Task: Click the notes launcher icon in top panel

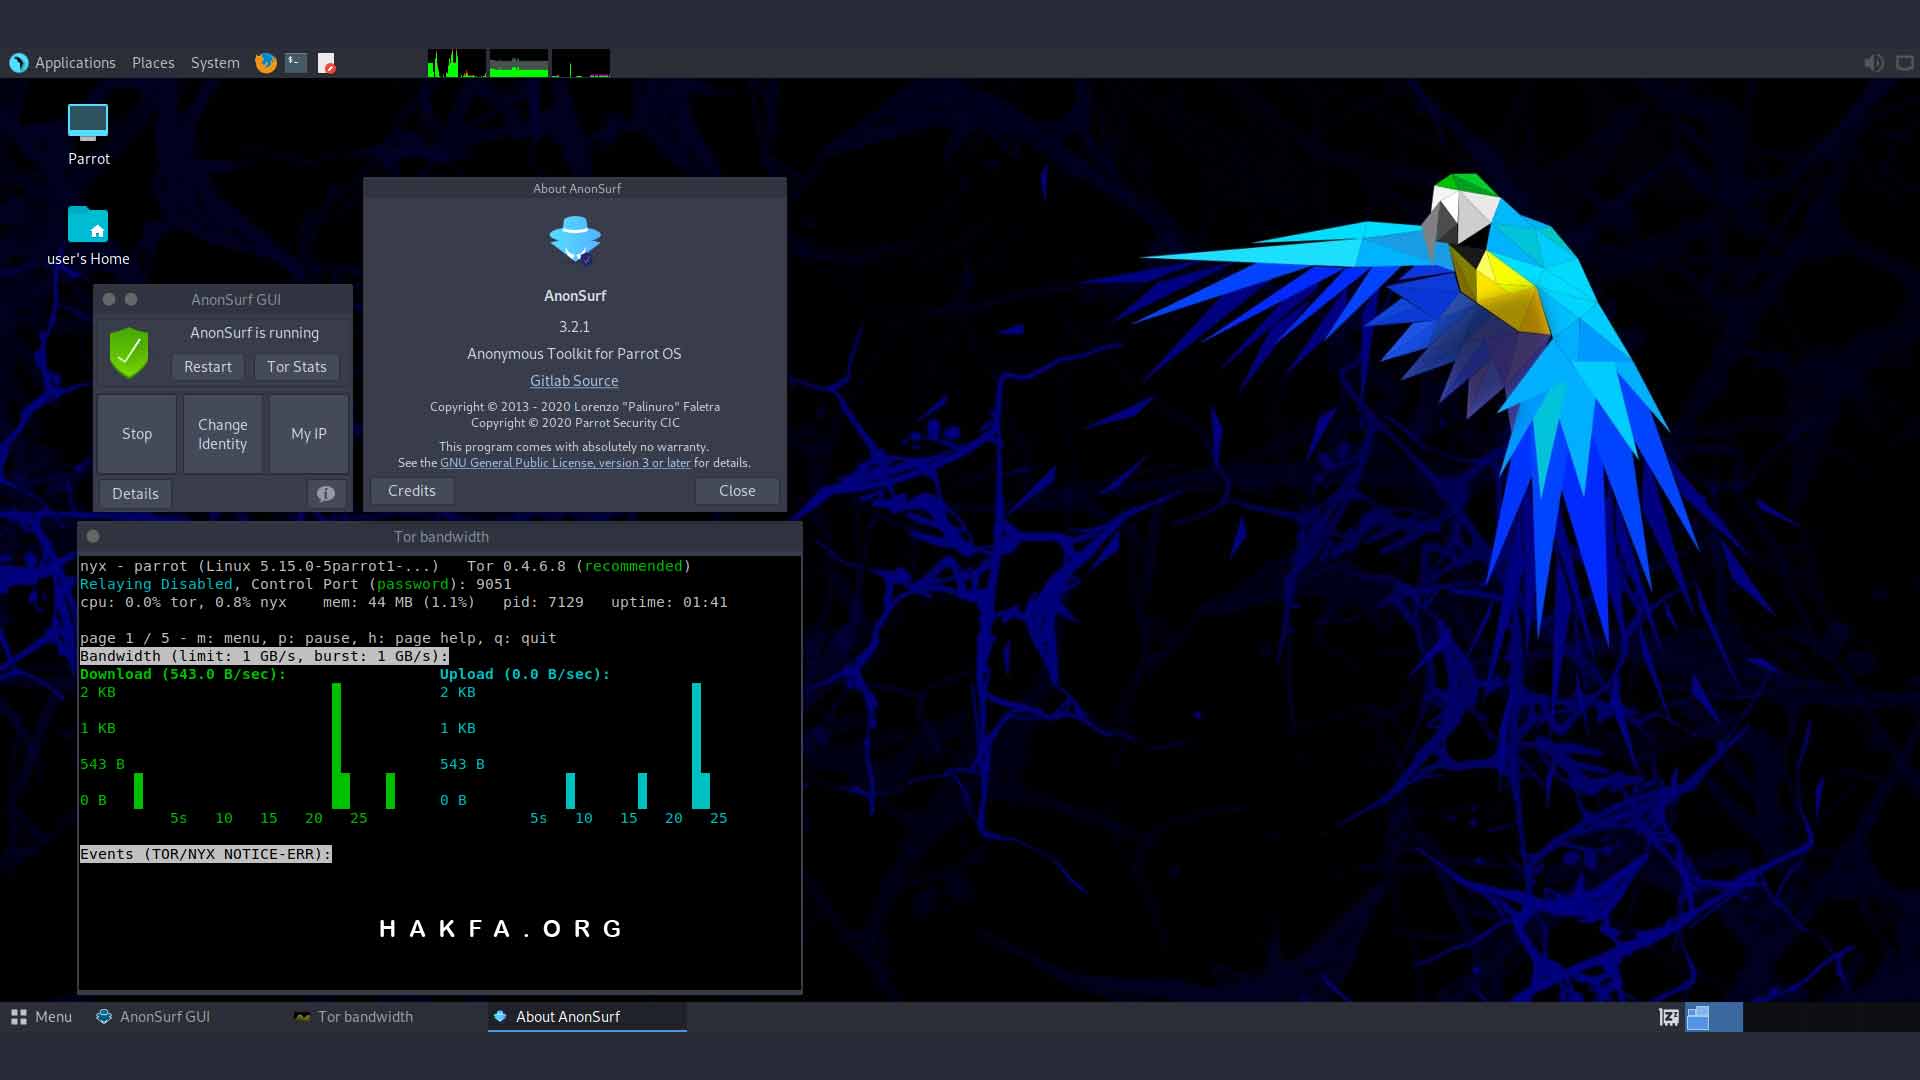Action: click(x=327, y=63)
